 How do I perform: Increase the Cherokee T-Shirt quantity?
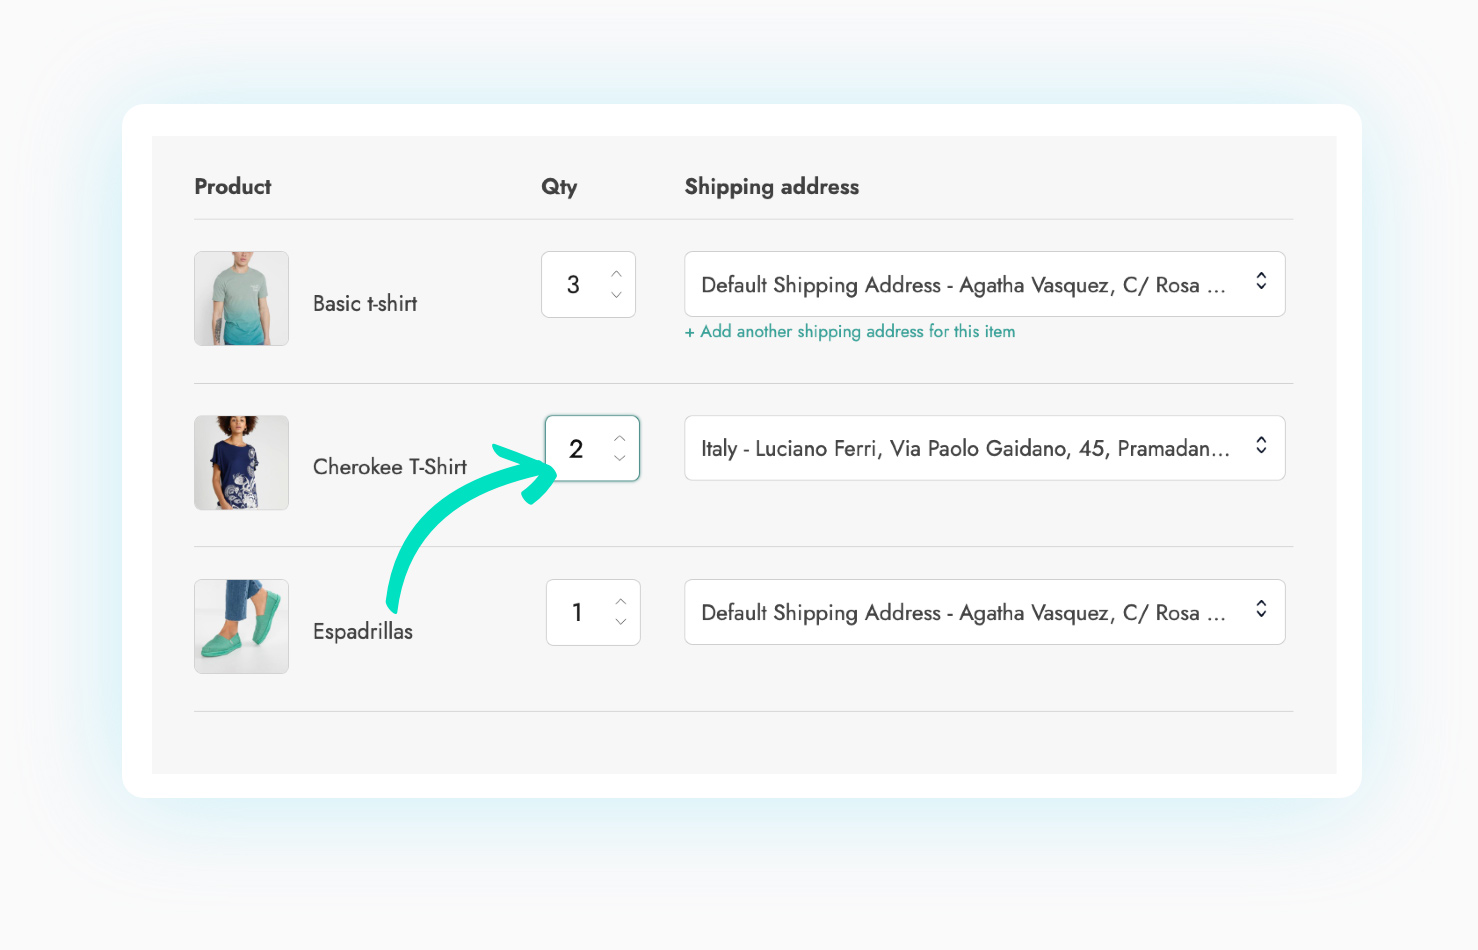(x=620, y=436)
